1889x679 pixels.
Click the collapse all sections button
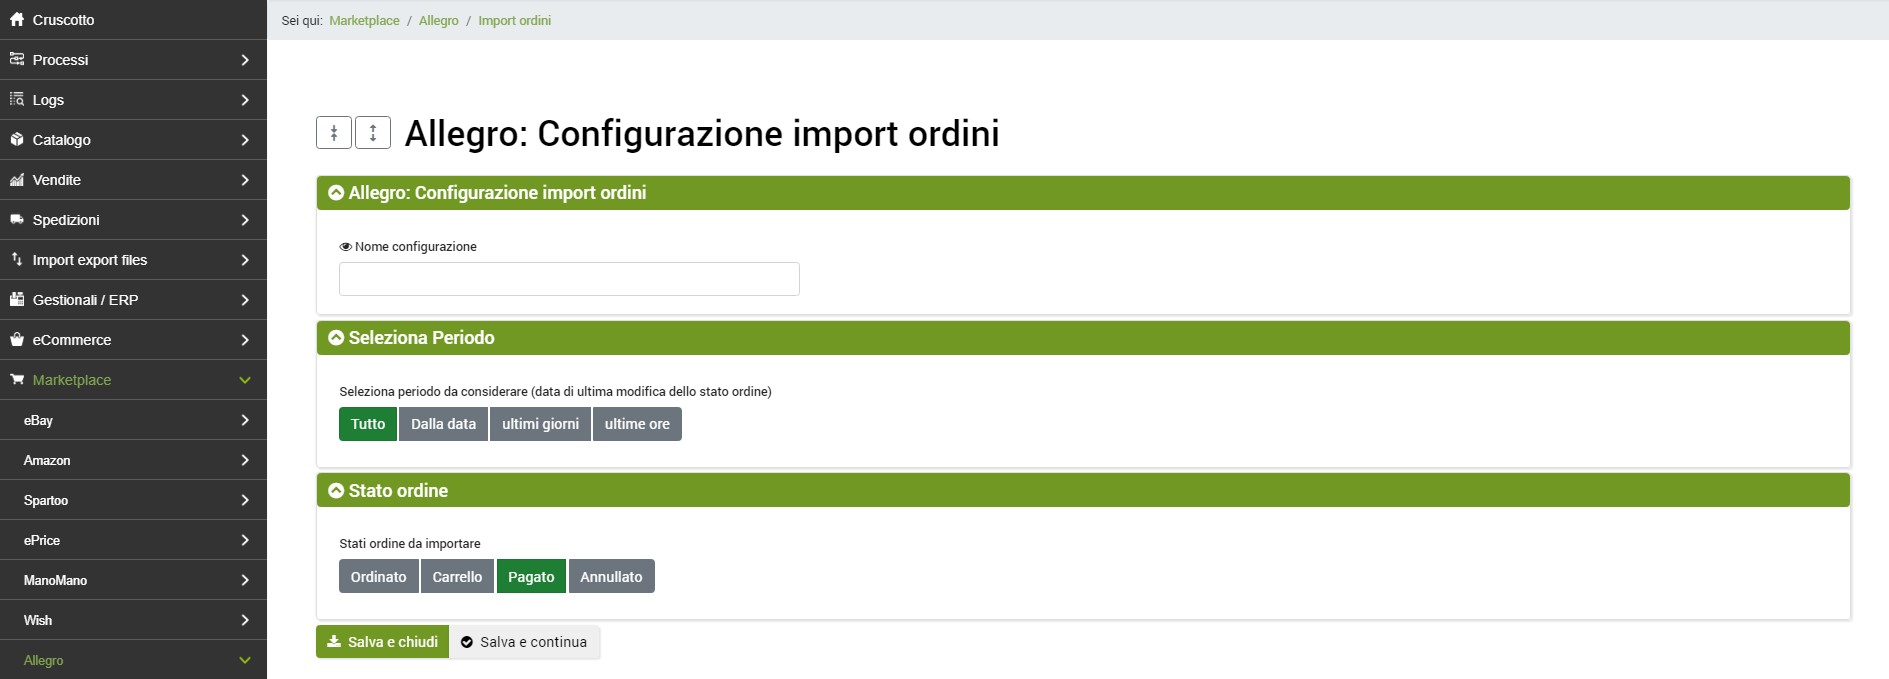point(334,133)
